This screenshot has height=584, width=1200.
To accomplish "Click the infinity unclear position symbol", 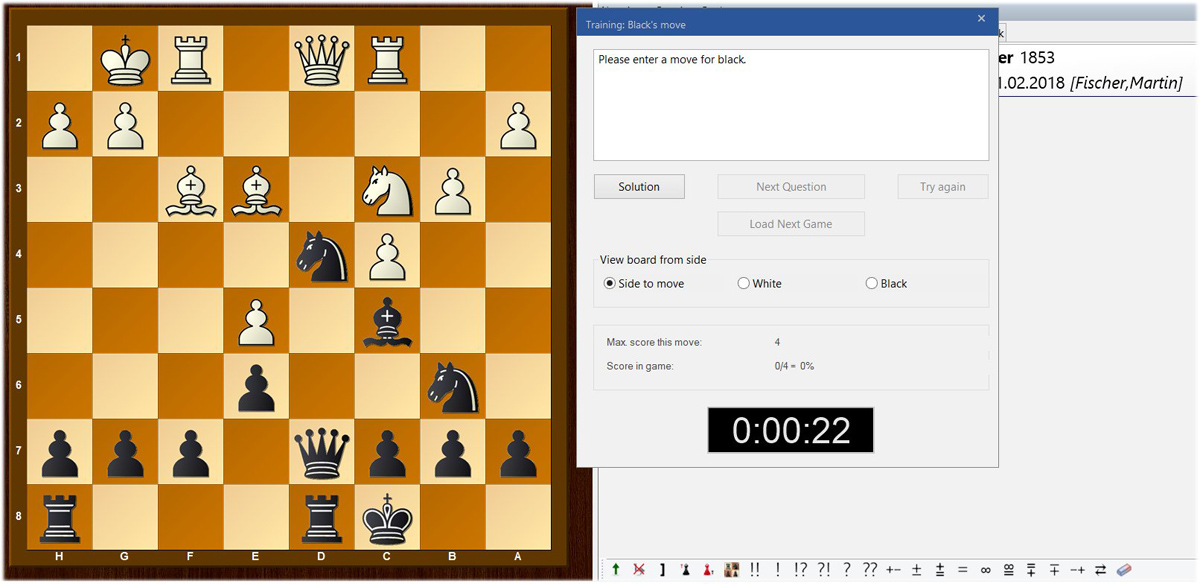I will (985, 569).
